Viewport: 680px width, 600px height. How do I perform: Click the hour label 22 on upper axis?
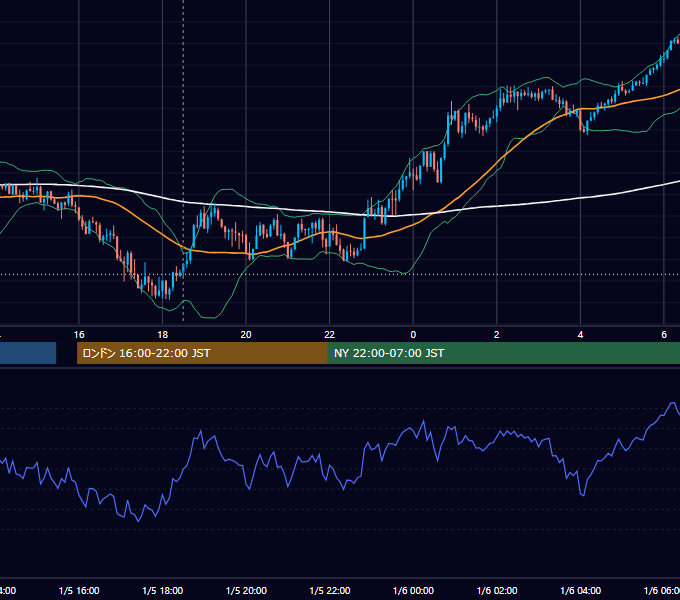330,335
